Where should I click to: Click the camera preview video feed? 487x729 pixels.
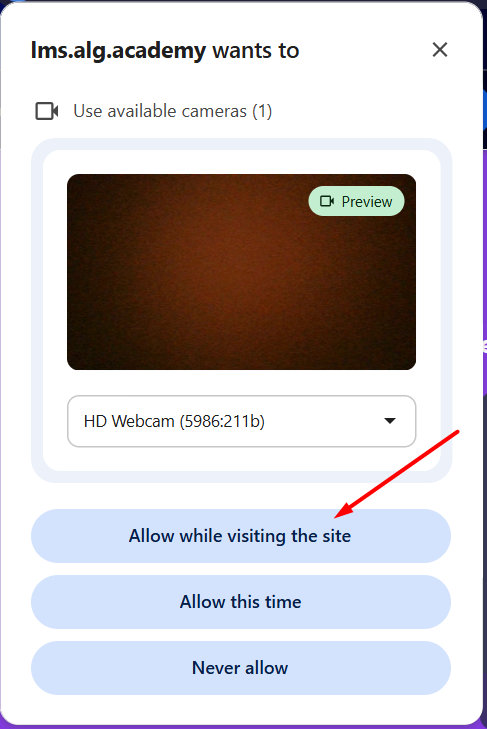click(241, 272)
